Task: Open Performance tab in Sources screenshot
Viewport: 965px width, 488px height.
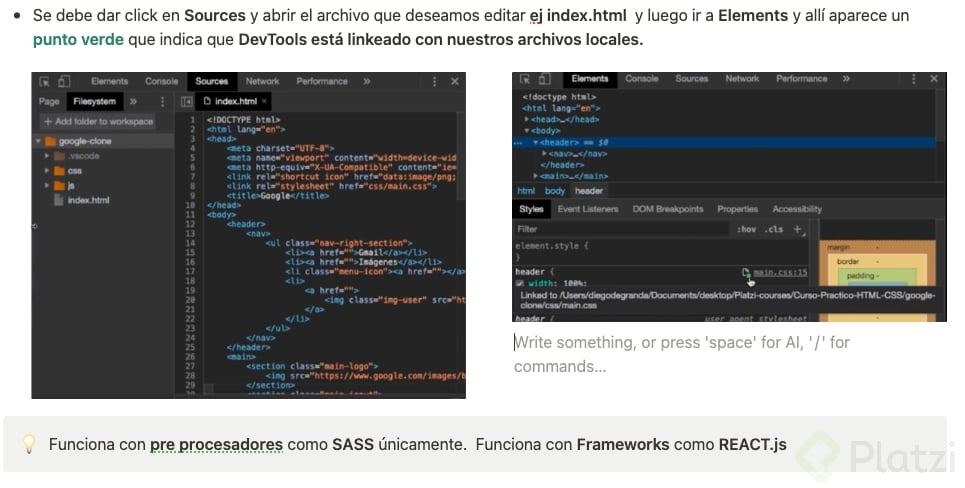Action: [322, 81]
